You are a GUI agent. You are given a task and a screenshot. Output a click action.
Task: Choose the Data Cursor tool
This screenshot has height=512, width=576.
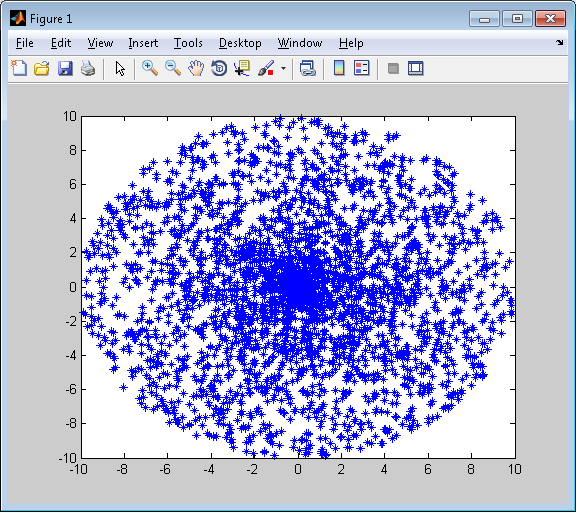(242, 68)
